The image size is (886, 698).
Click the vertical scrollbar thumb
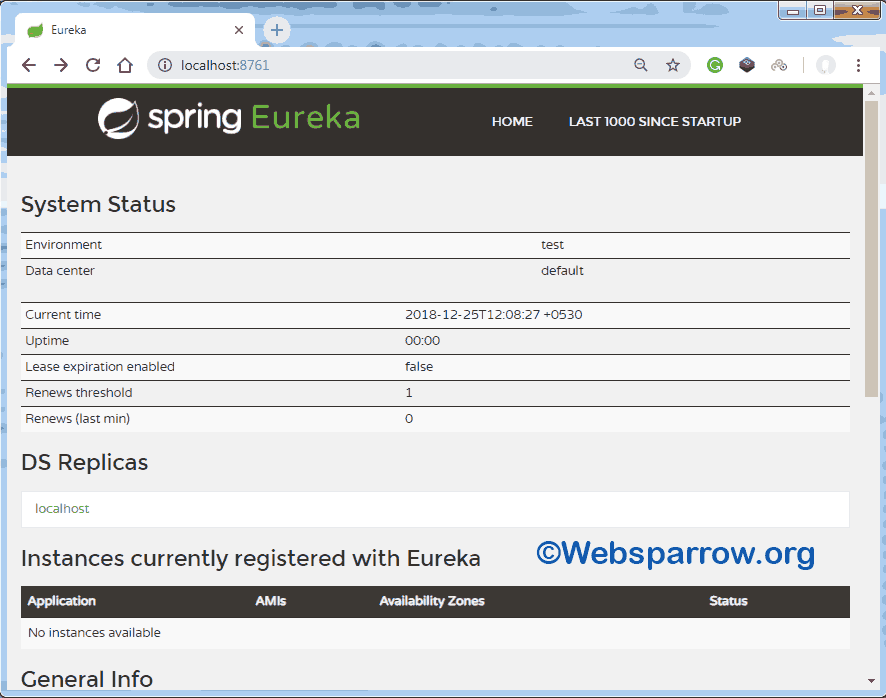click(x=871, y=249)
